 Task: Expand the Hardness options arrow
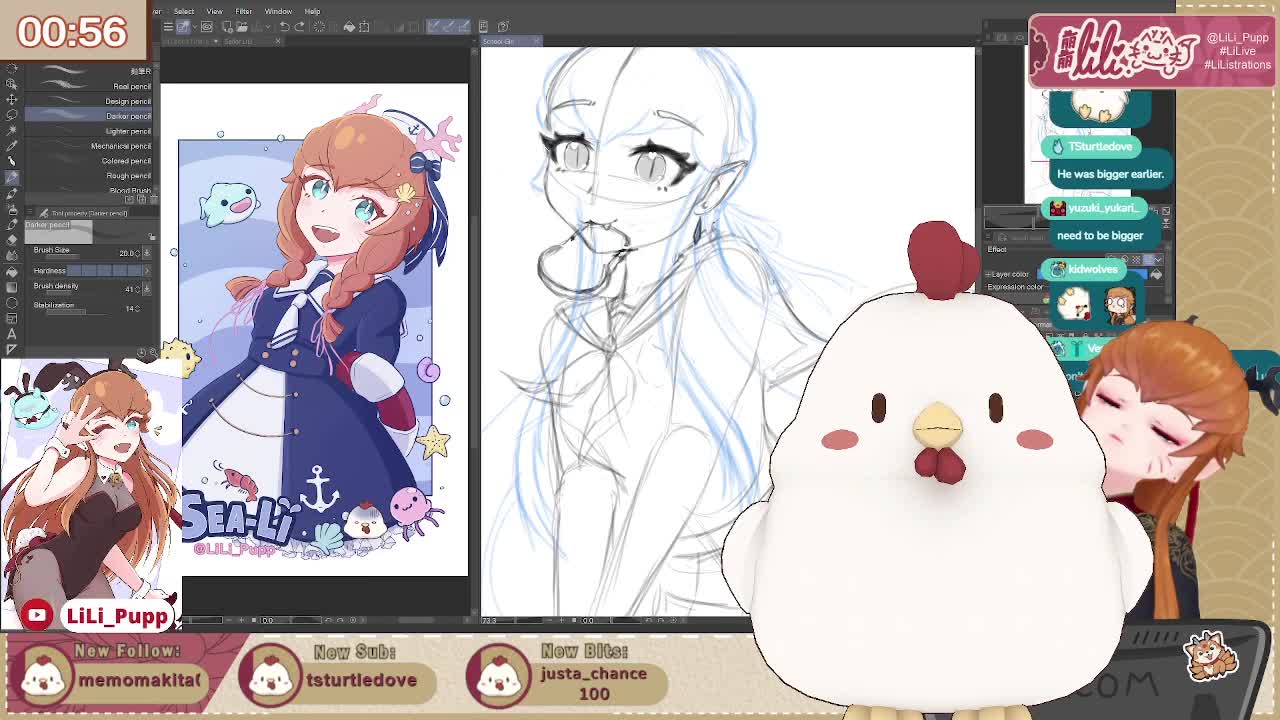click(146, 271)
